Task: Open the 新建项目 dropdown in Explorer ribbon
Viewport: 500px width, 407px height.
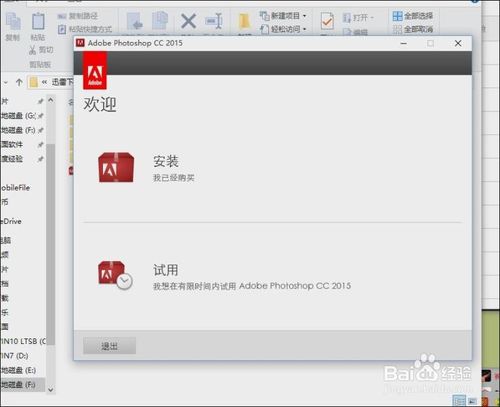Action: tap(283, 16)
